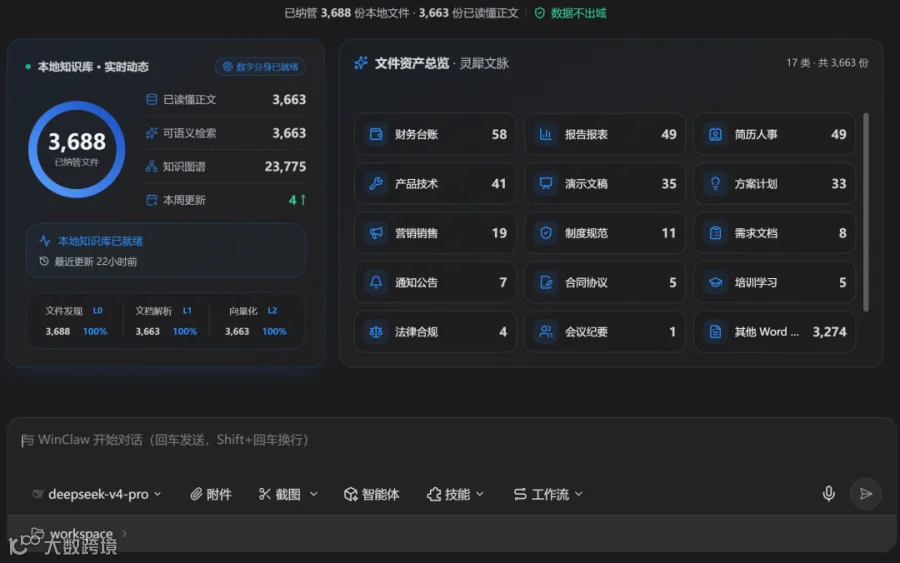900x563 pixels.
Task: Click the 17 类 · 共 3,663 份 summary
Action: click(827, 63)
